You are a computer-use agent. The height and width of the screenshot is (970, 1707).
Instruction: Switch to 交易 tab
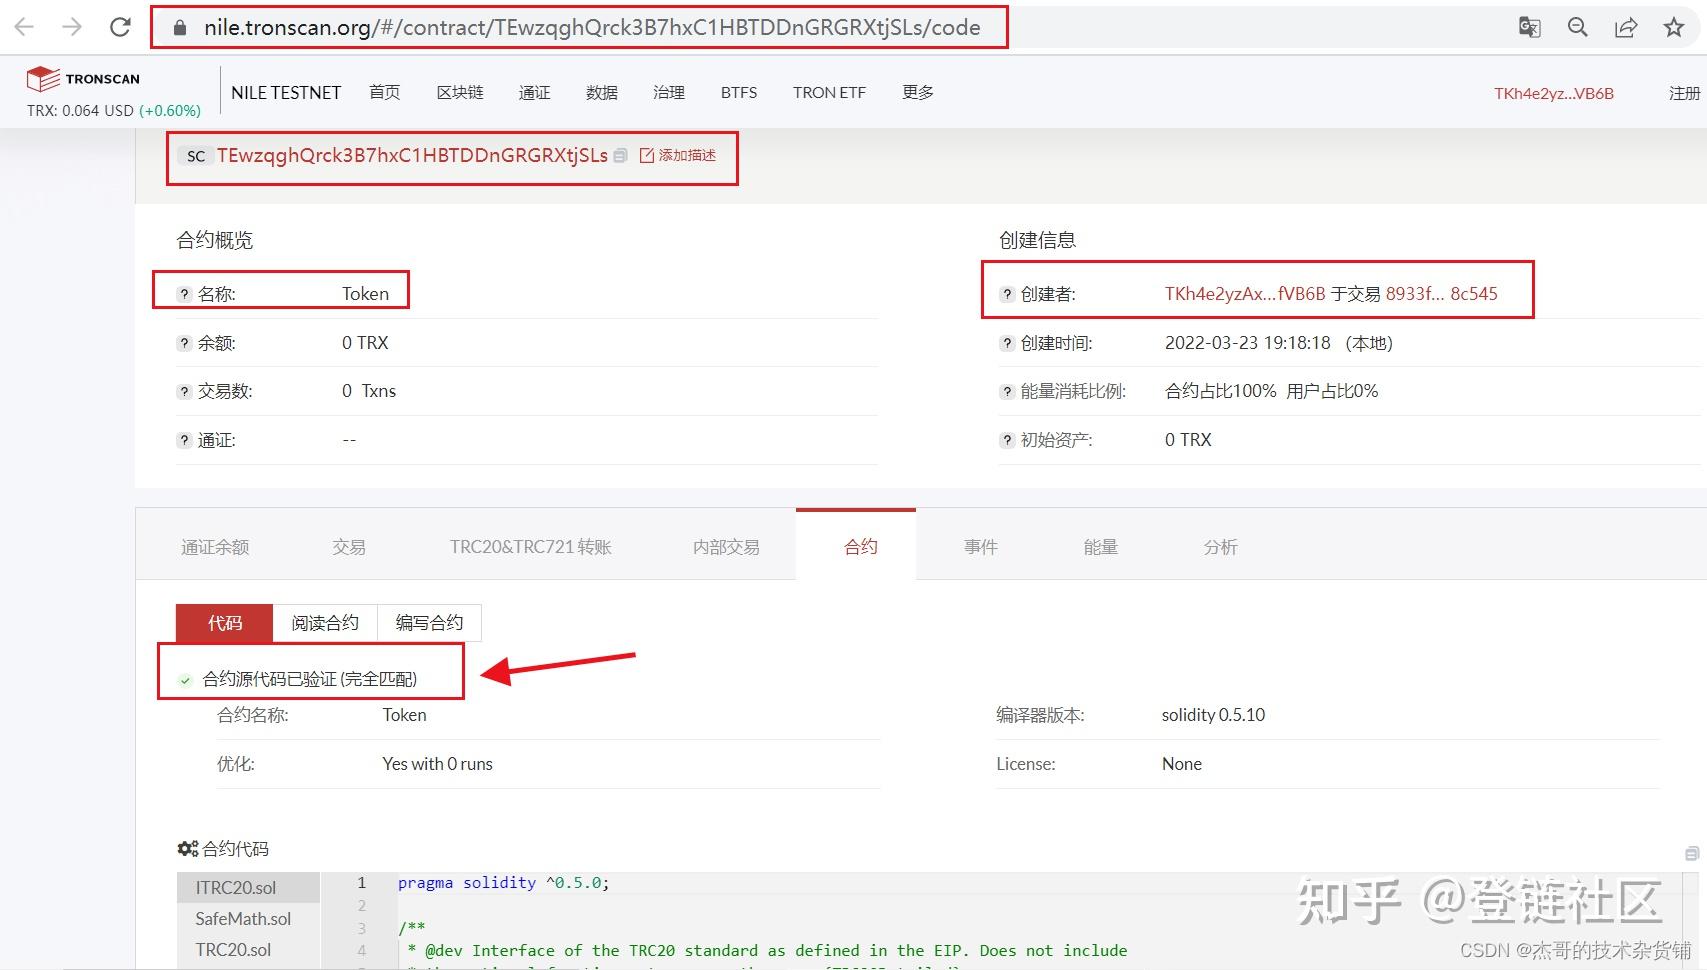(349, 547)
